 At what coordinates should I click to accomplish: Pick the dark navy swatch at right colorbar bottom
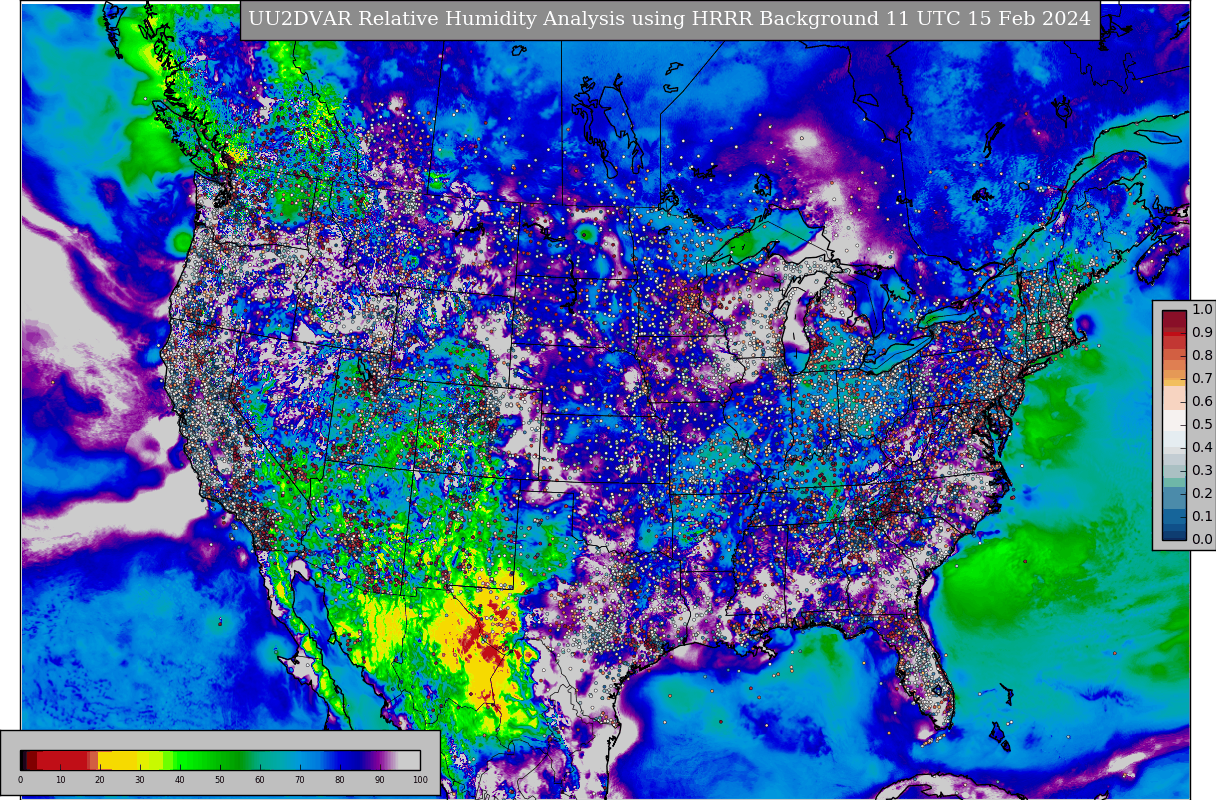tap(1174, 534)
